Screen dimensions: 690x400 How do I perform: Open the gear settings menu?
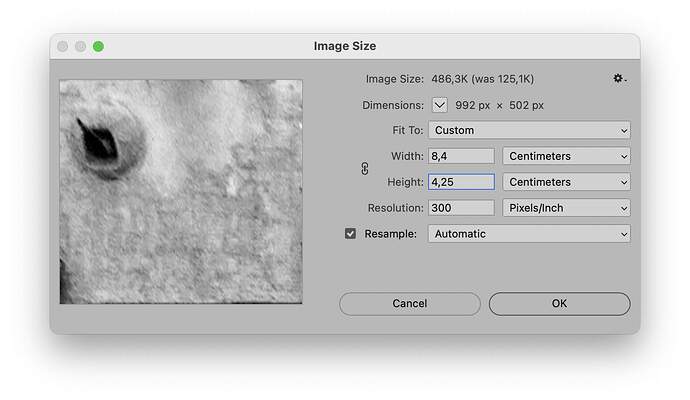click(x=620, y=79)
